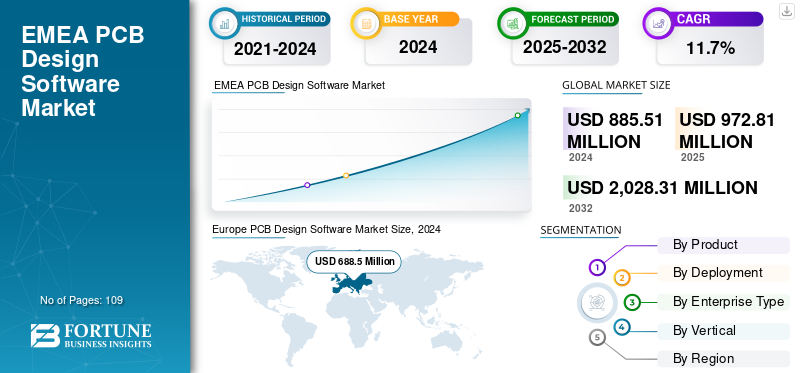
Task: Click the green marker on the growth curve
Action: (x=517, y=115)
